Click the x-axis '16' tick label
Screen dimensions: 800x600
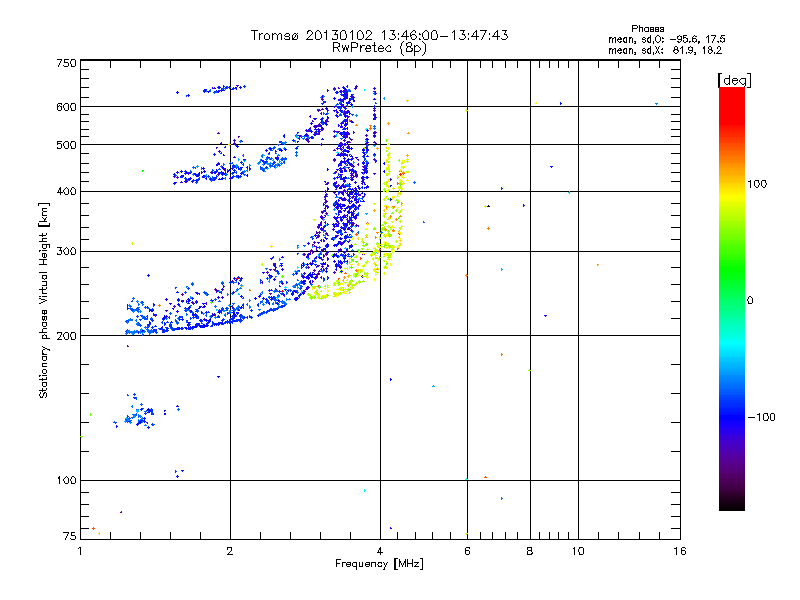[680, 551]
